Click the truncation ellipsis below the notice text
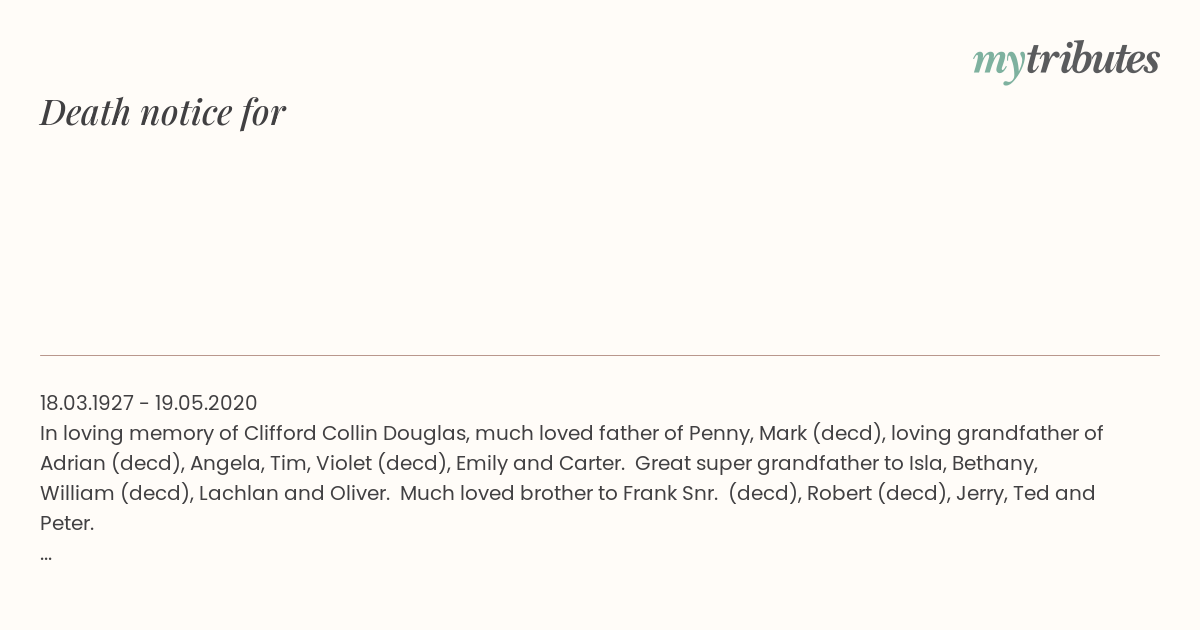This screenshot has height=630, width=1200. [46, 554]
